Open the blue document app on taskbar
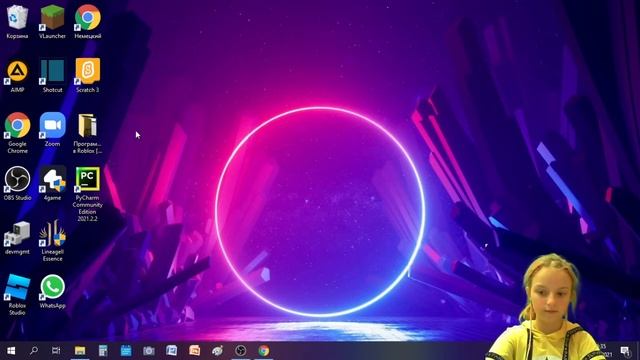Viewport: 640px width, 360px height. [x=171, y=351]
